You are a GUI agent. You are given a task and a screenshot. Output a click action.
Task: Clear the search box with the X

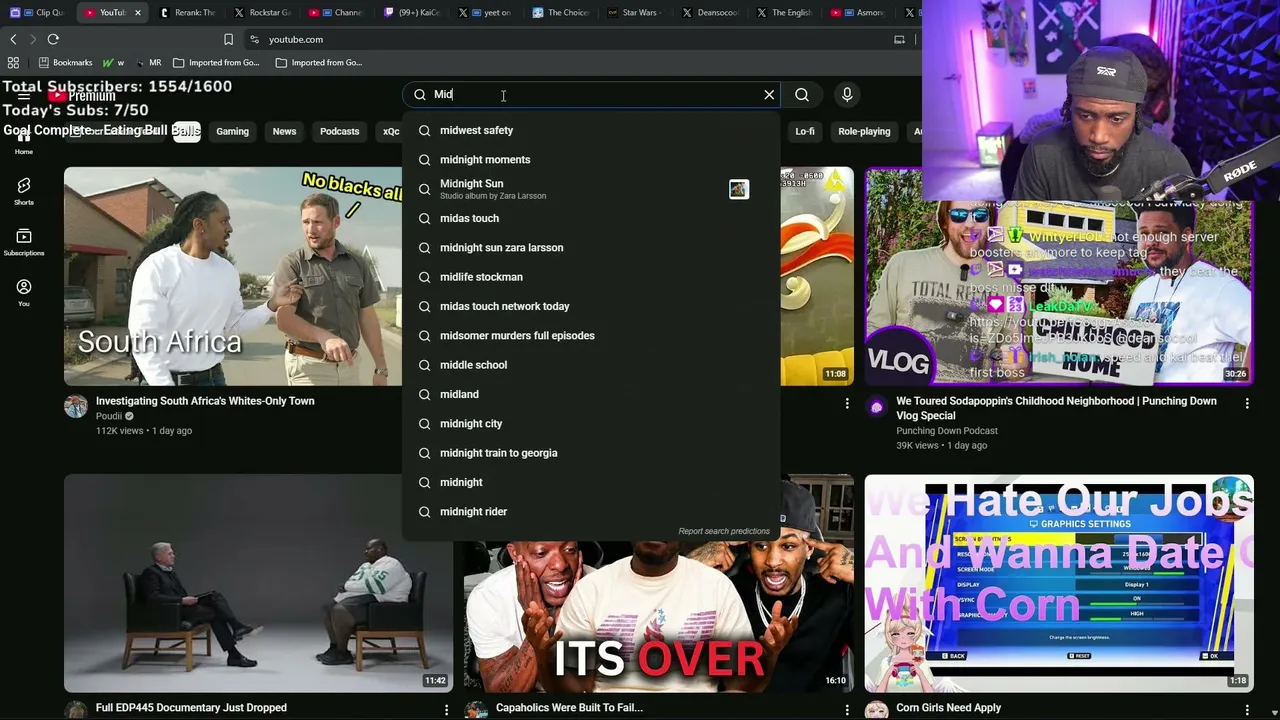[769, 95]
